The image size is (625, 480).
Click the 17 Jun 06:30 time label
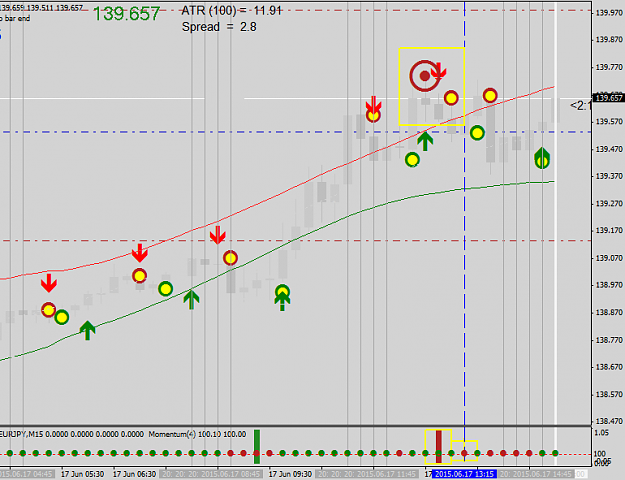point(134,474)
